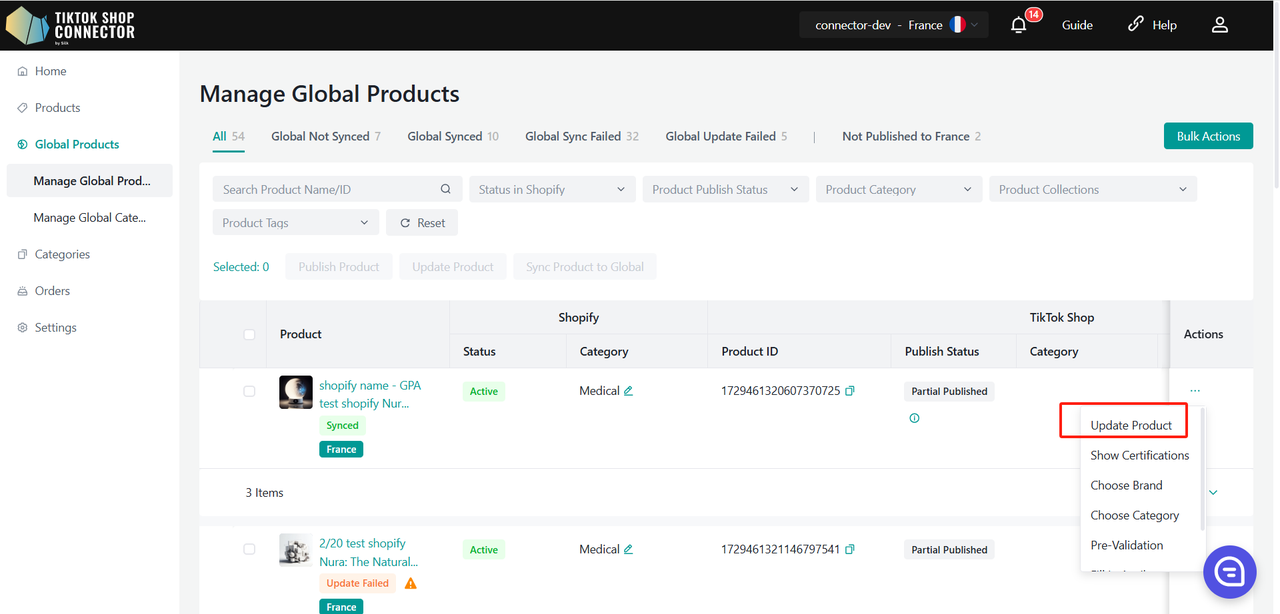This screenshot has width=1280, height=614.
Task: Select the checkbox for 2/20 test shopify product
Action: coord(249,549)
